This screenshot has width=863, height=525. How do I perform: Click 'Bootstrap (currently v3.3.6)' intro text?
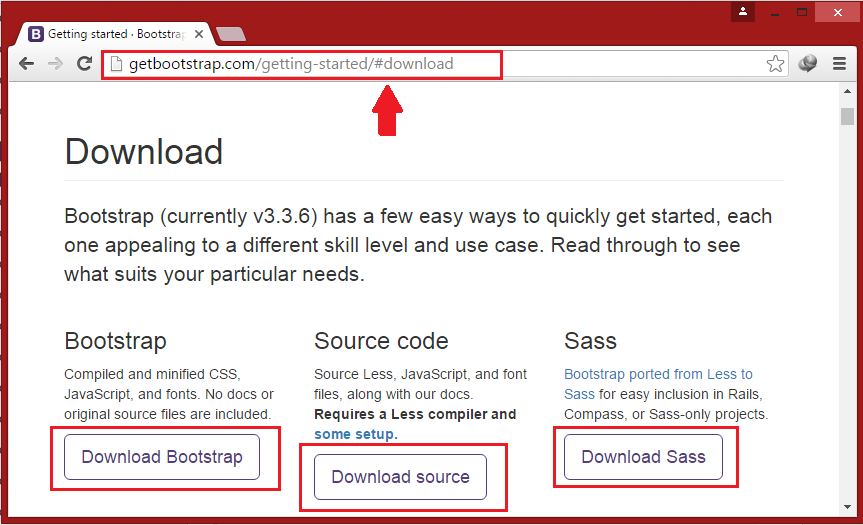pos(191,216)
